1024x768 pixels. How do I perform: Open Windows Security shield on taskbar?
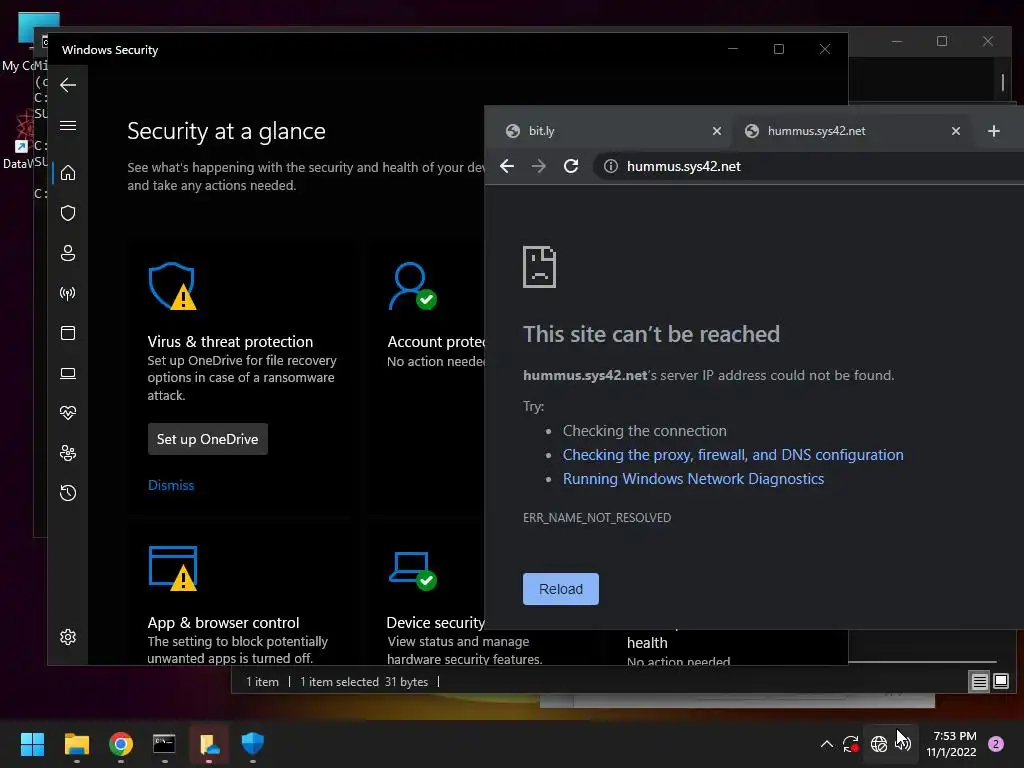point(253,744)
